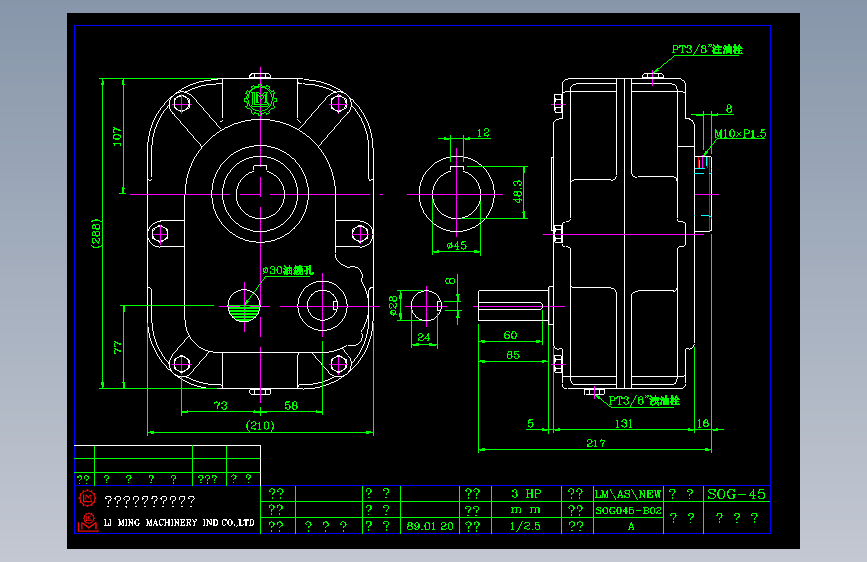
Task: Select the revision letter A cell
Action: coord(628,526)
